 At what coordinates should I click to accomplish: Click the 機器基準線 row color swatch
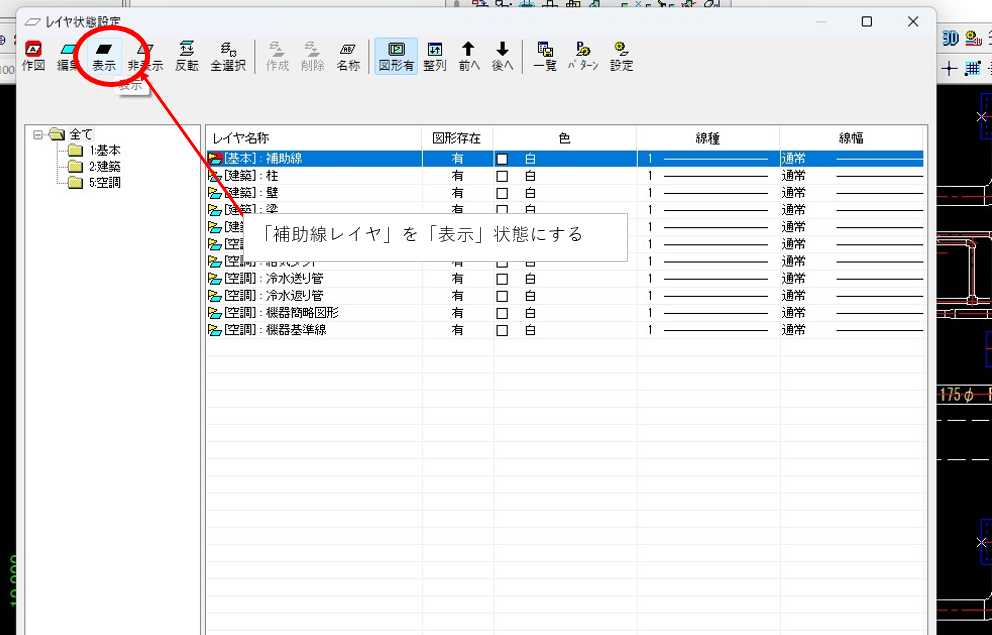pyautogui.click(x=502, y=330)
